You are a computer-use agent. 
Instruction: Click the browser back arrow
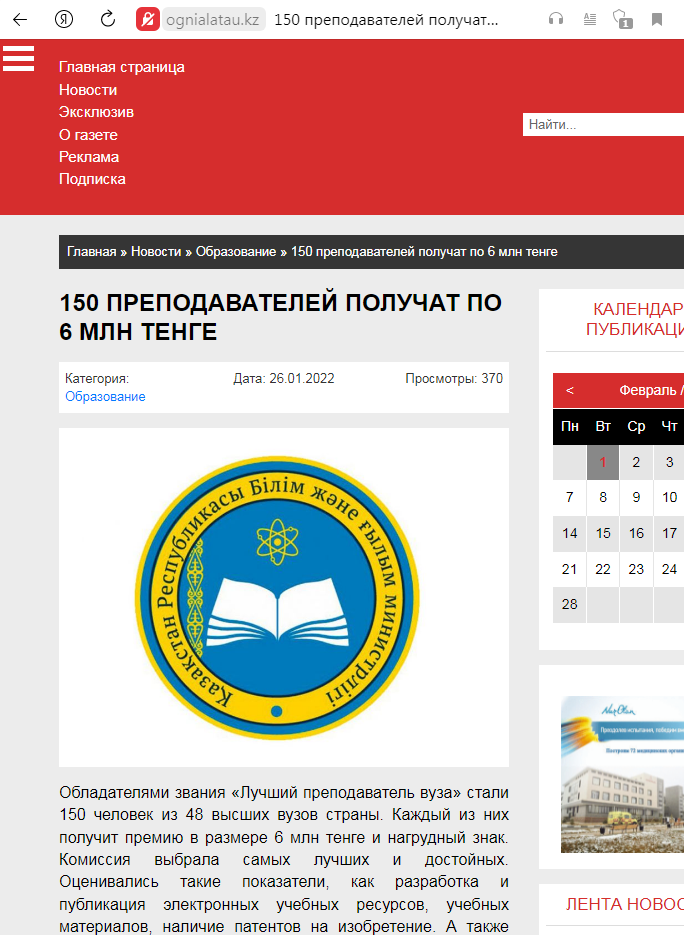[20, 19]
